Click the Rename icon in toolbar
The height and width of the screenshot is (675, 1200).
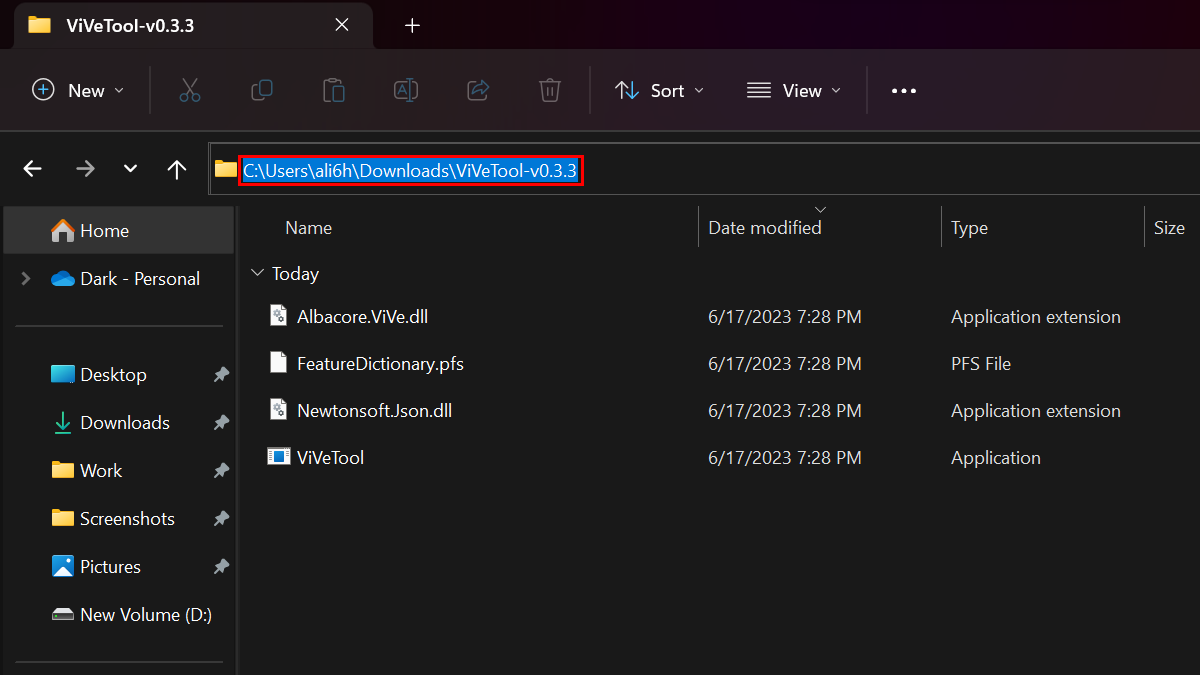point(406,90)
